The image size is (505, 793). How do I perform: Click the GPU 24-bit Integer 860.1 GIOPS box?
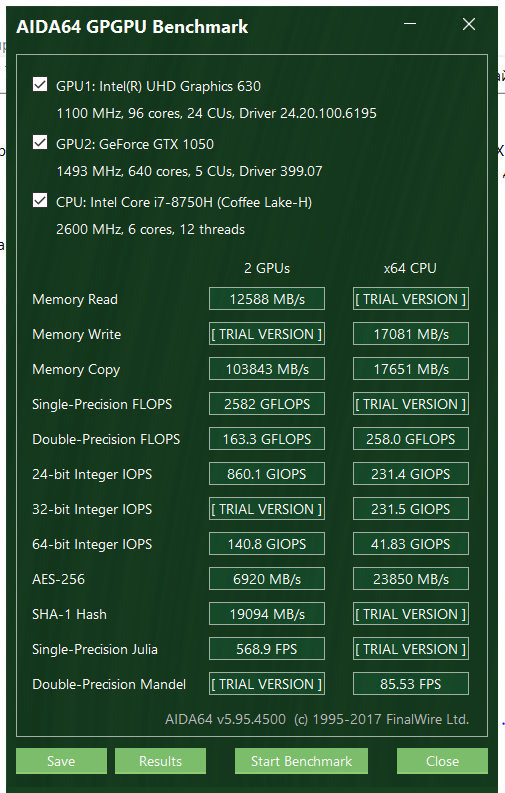pos(267,474)
